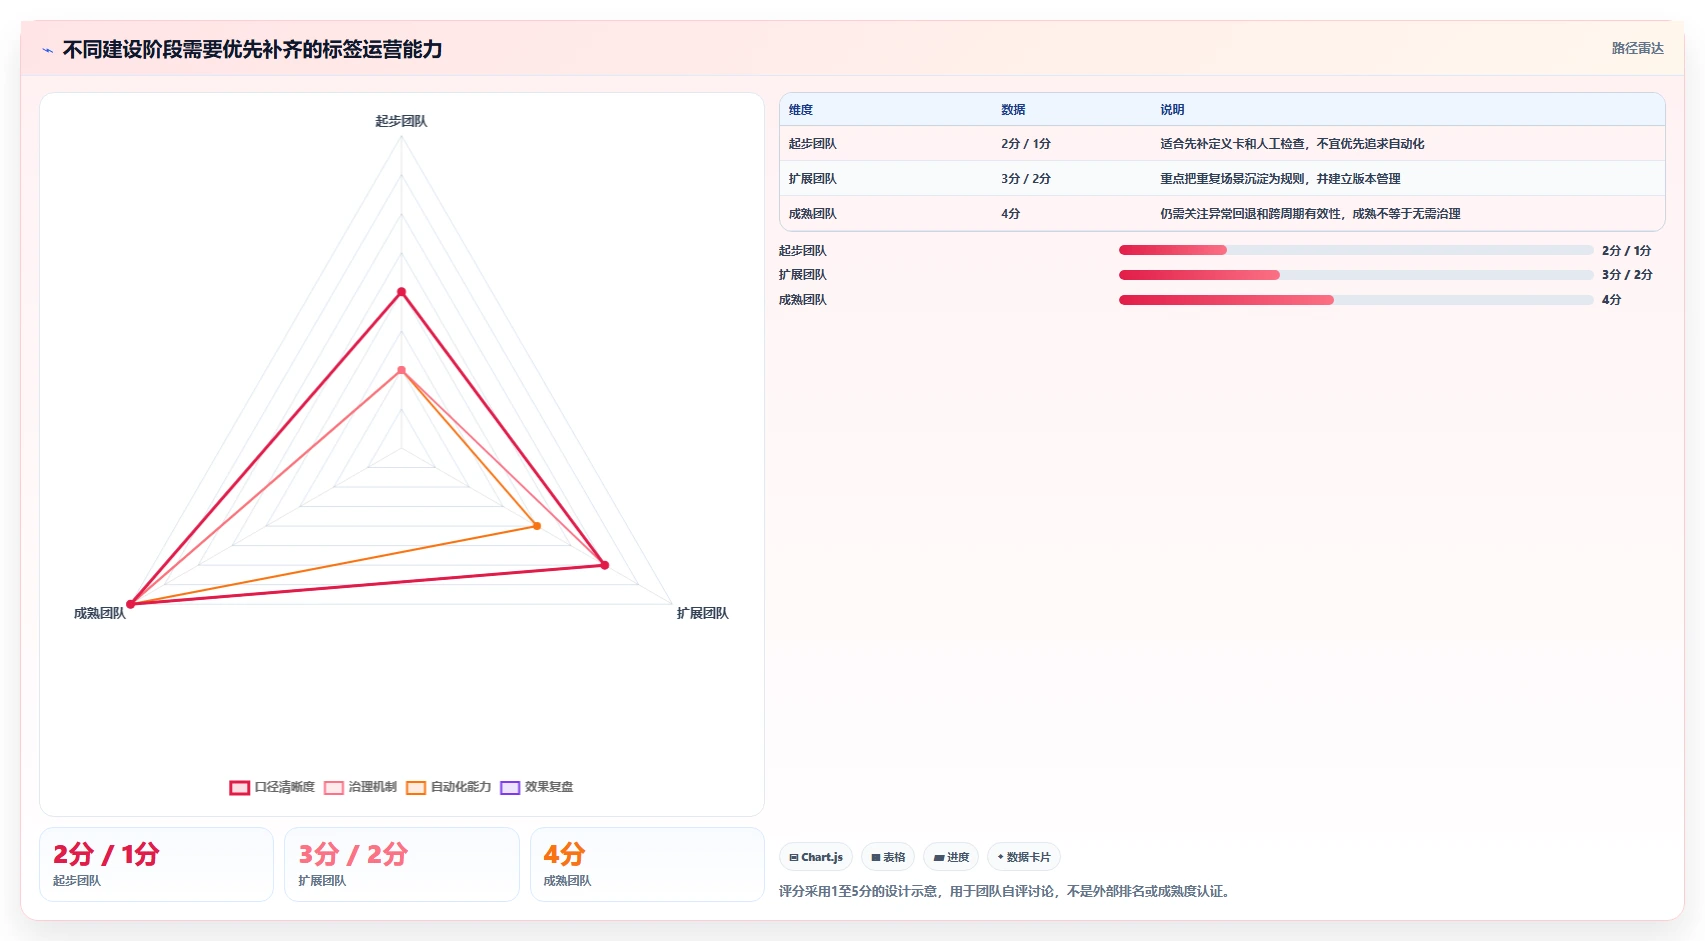Screen dimensions: 1705x941
Task: Click the pink data point on the 起步团队 axis
Action: (401, 370)
